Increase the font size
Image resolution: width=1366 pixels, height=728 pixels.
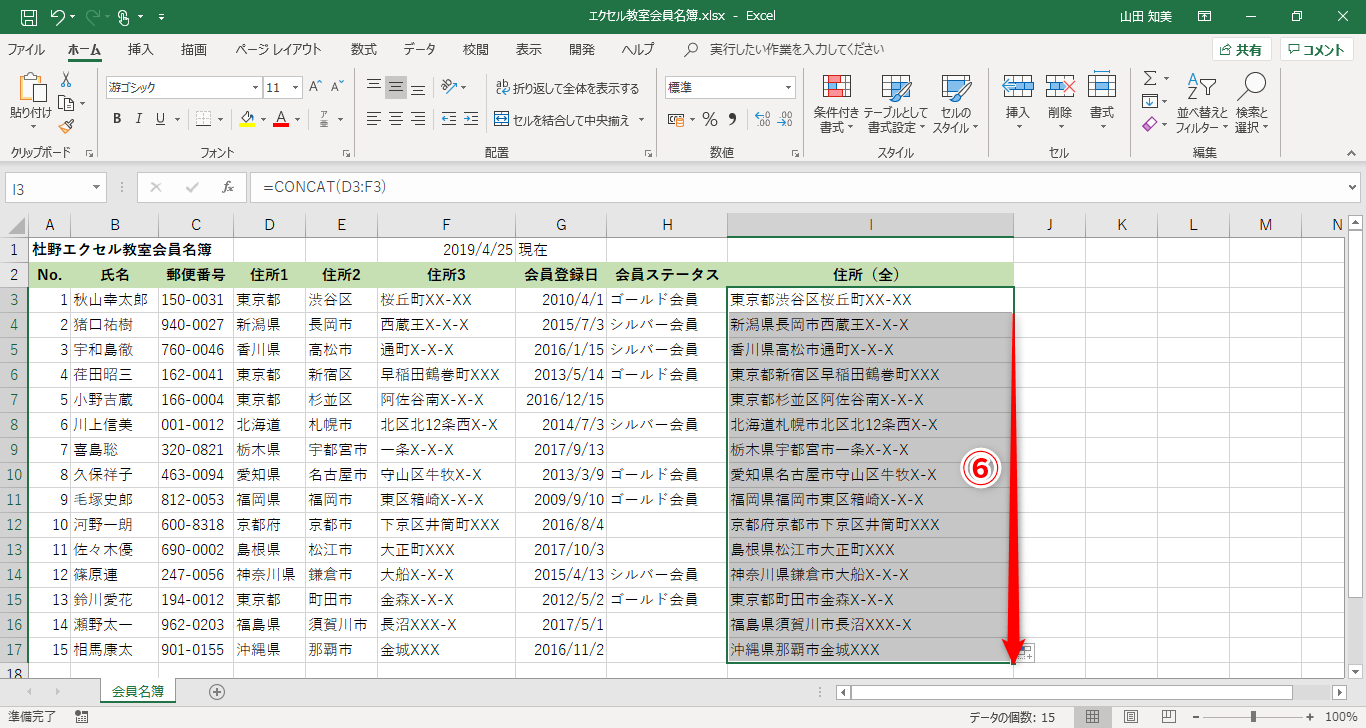coord(315,87)
